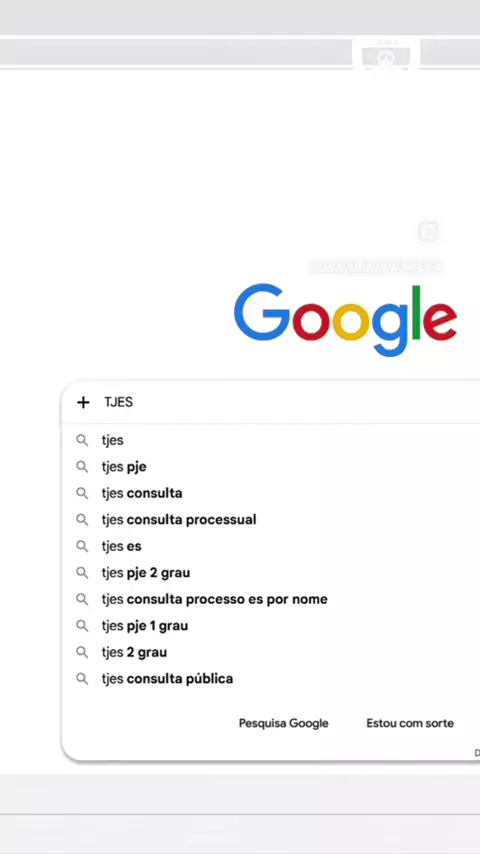Click magnifier icon beside 'tjes' suggestion

(x=82, y=440)
